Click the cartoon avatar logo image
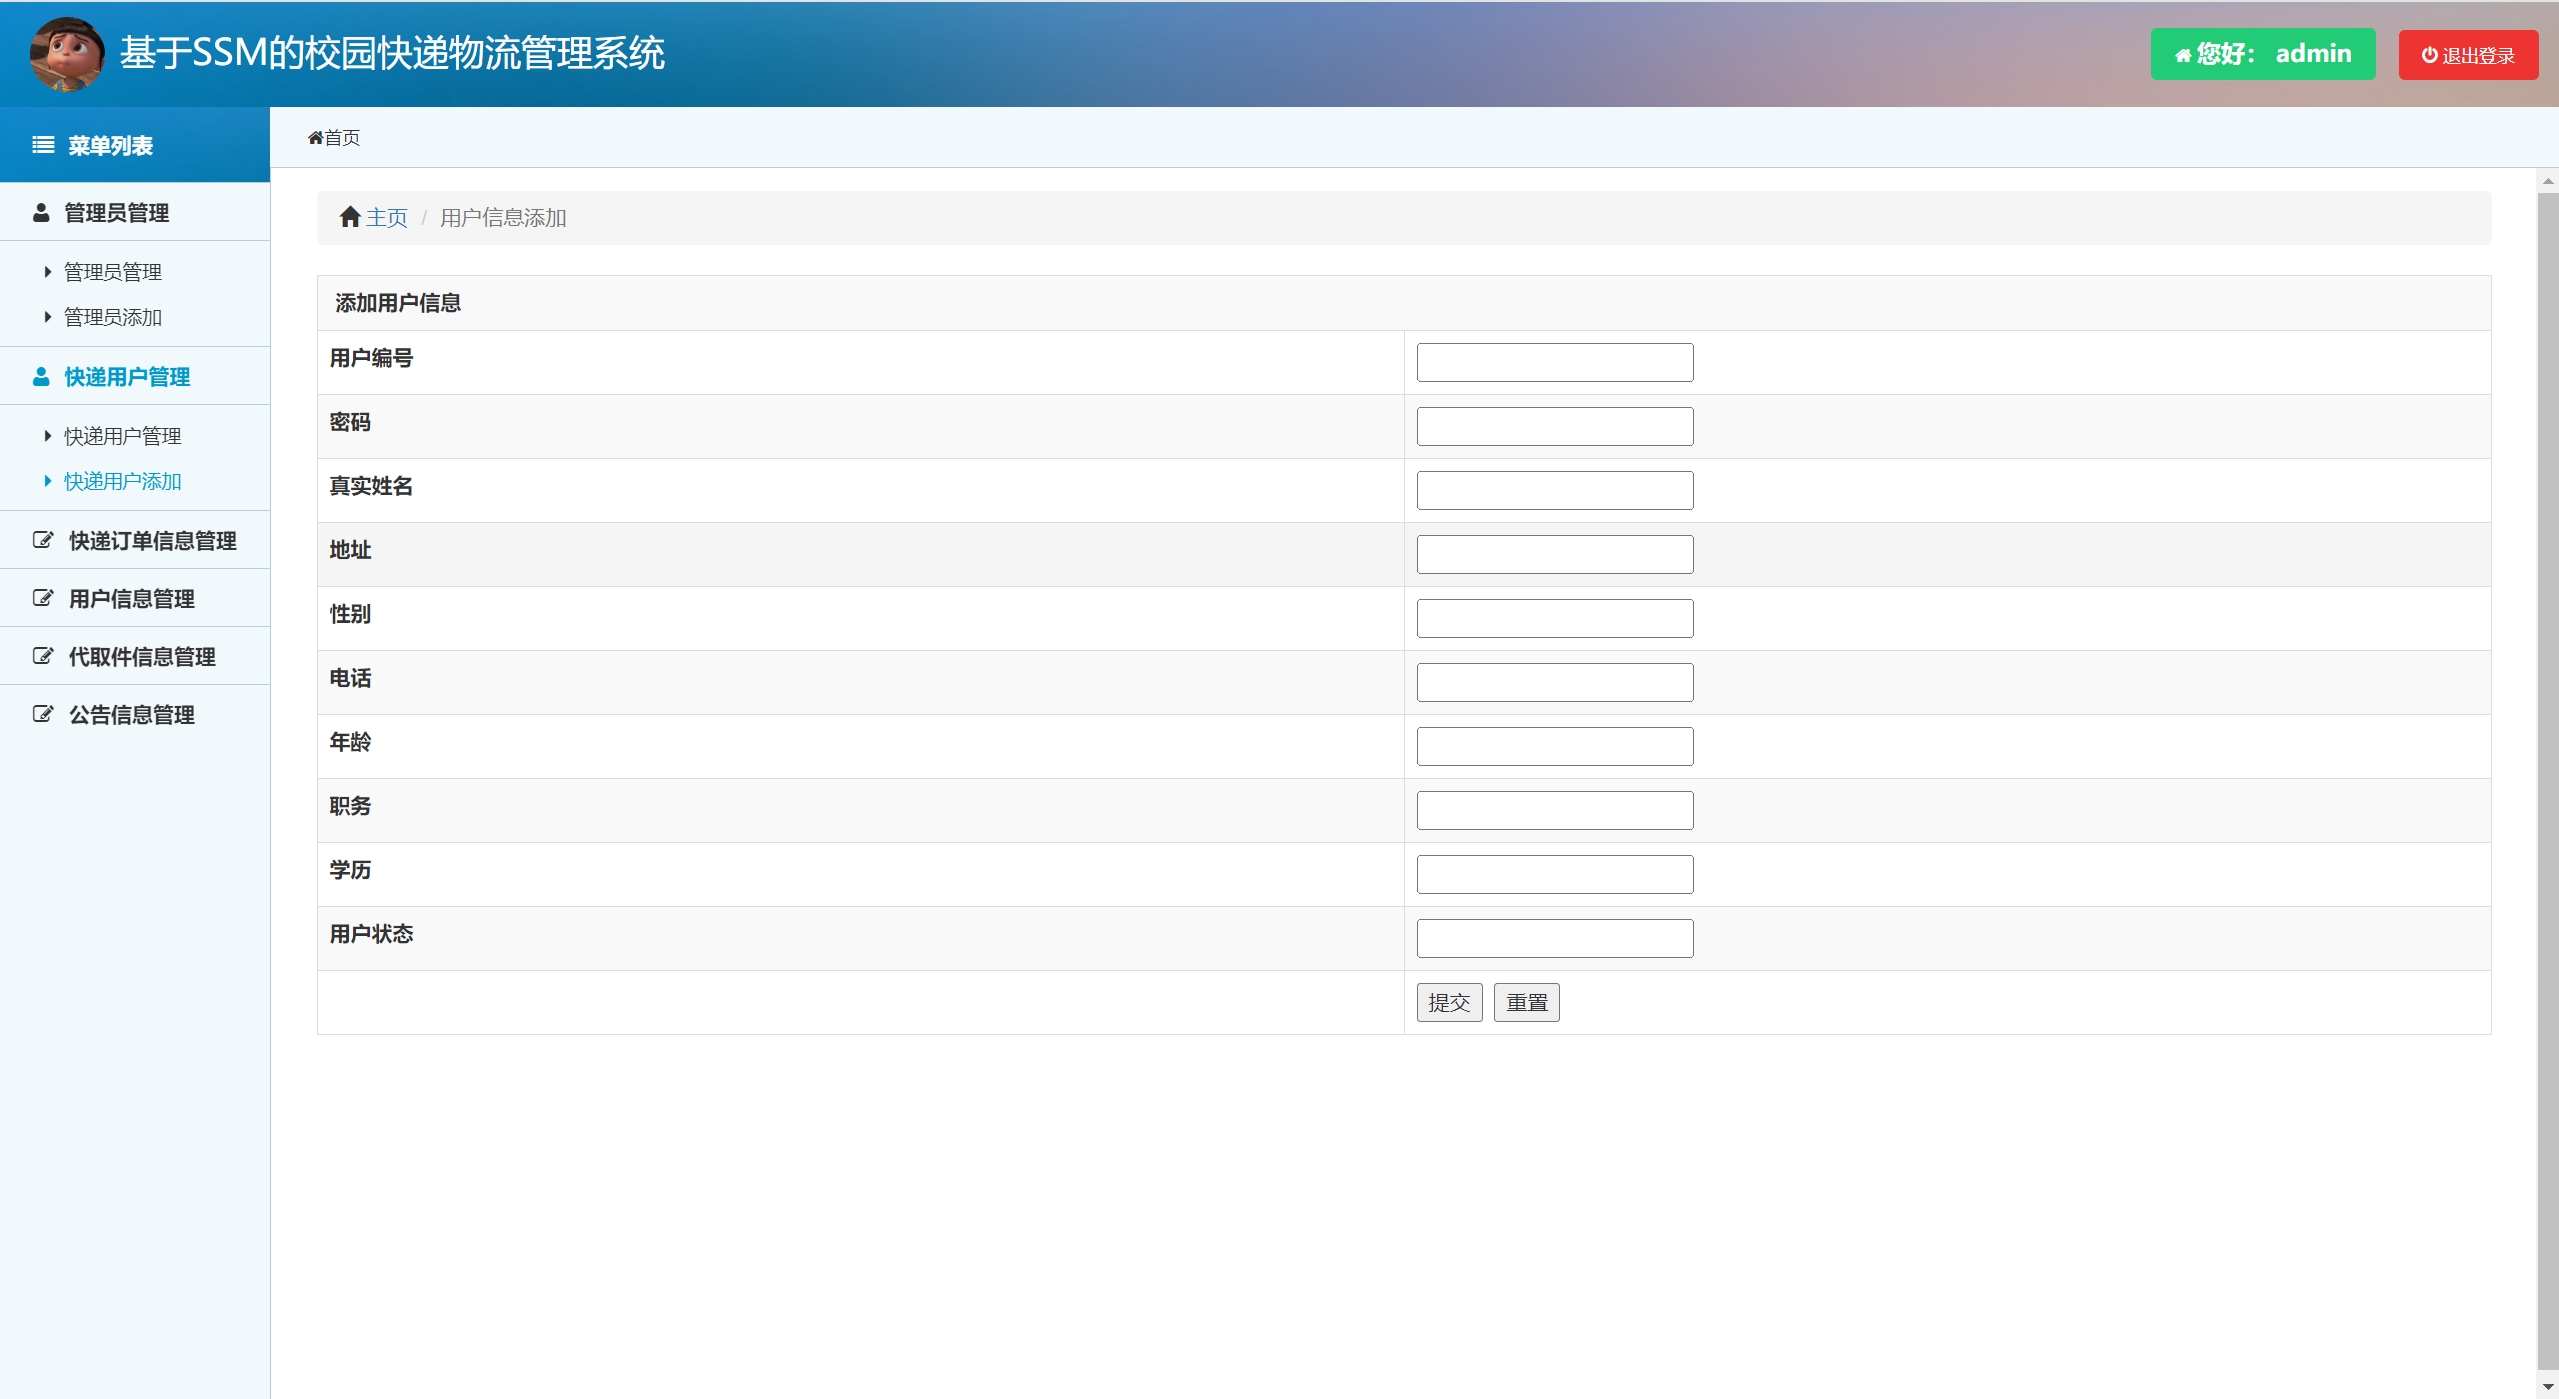The width and height of the screenshot is (2559, 1399). point(67,54)
